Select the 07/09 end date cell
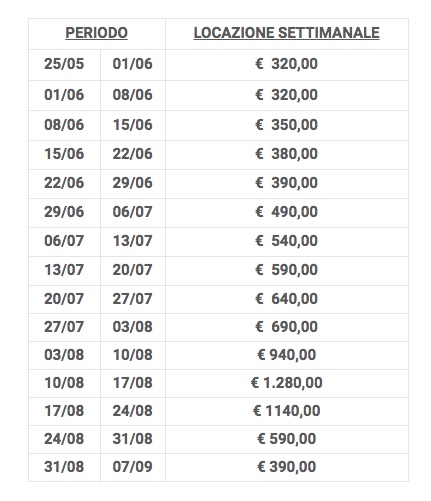This screenshot has height=501, width=431. point(132,466)
